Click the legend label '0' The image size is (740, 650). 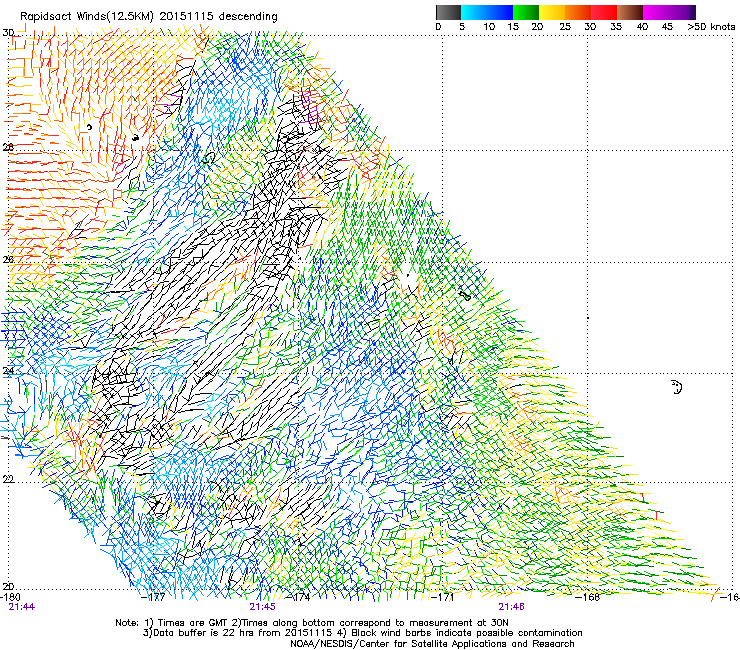tap(438, 27)
